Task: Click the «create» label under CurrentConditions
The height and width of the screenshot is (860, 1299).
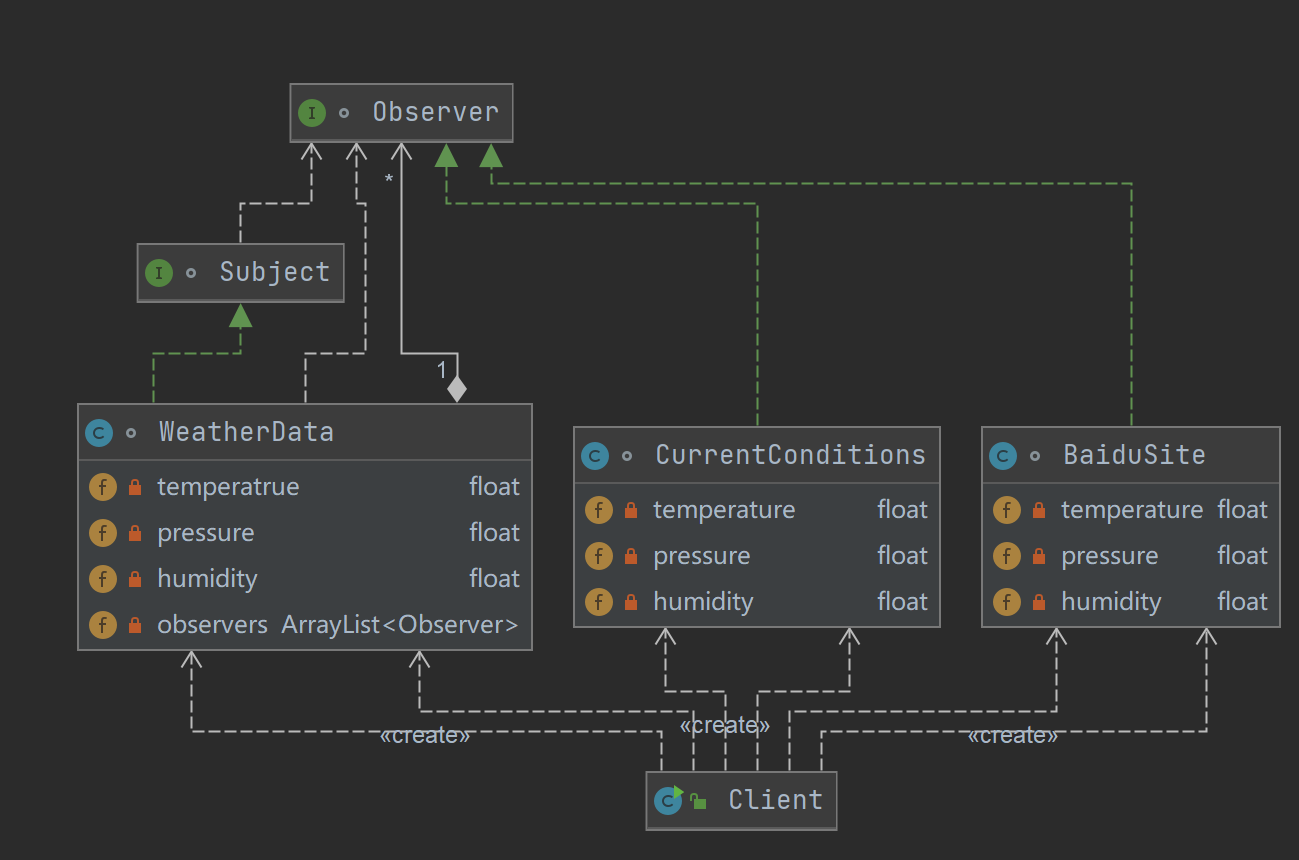Action: tap(724, 725)
